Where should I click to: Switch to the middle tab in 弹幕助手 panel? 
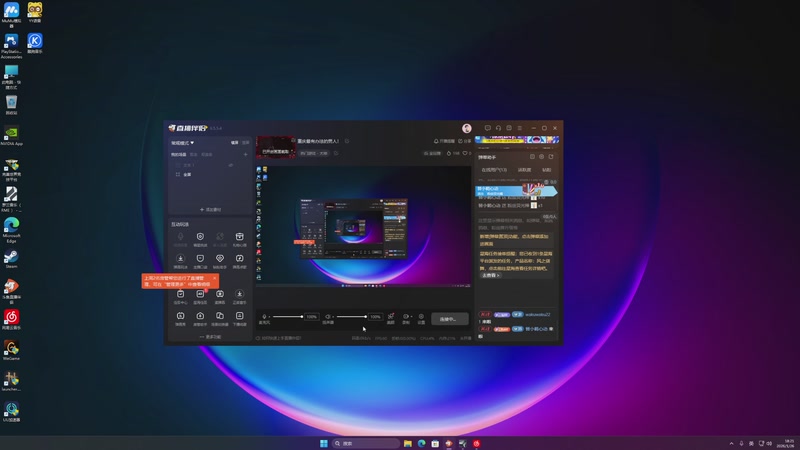pos(524,170)
